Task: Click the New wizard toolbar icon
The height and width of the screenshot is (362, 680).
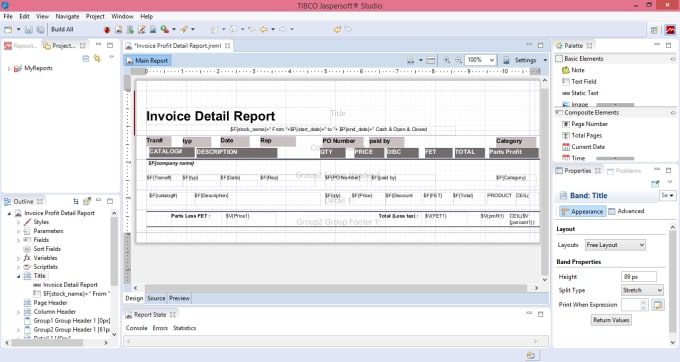Action: [8, 29]
